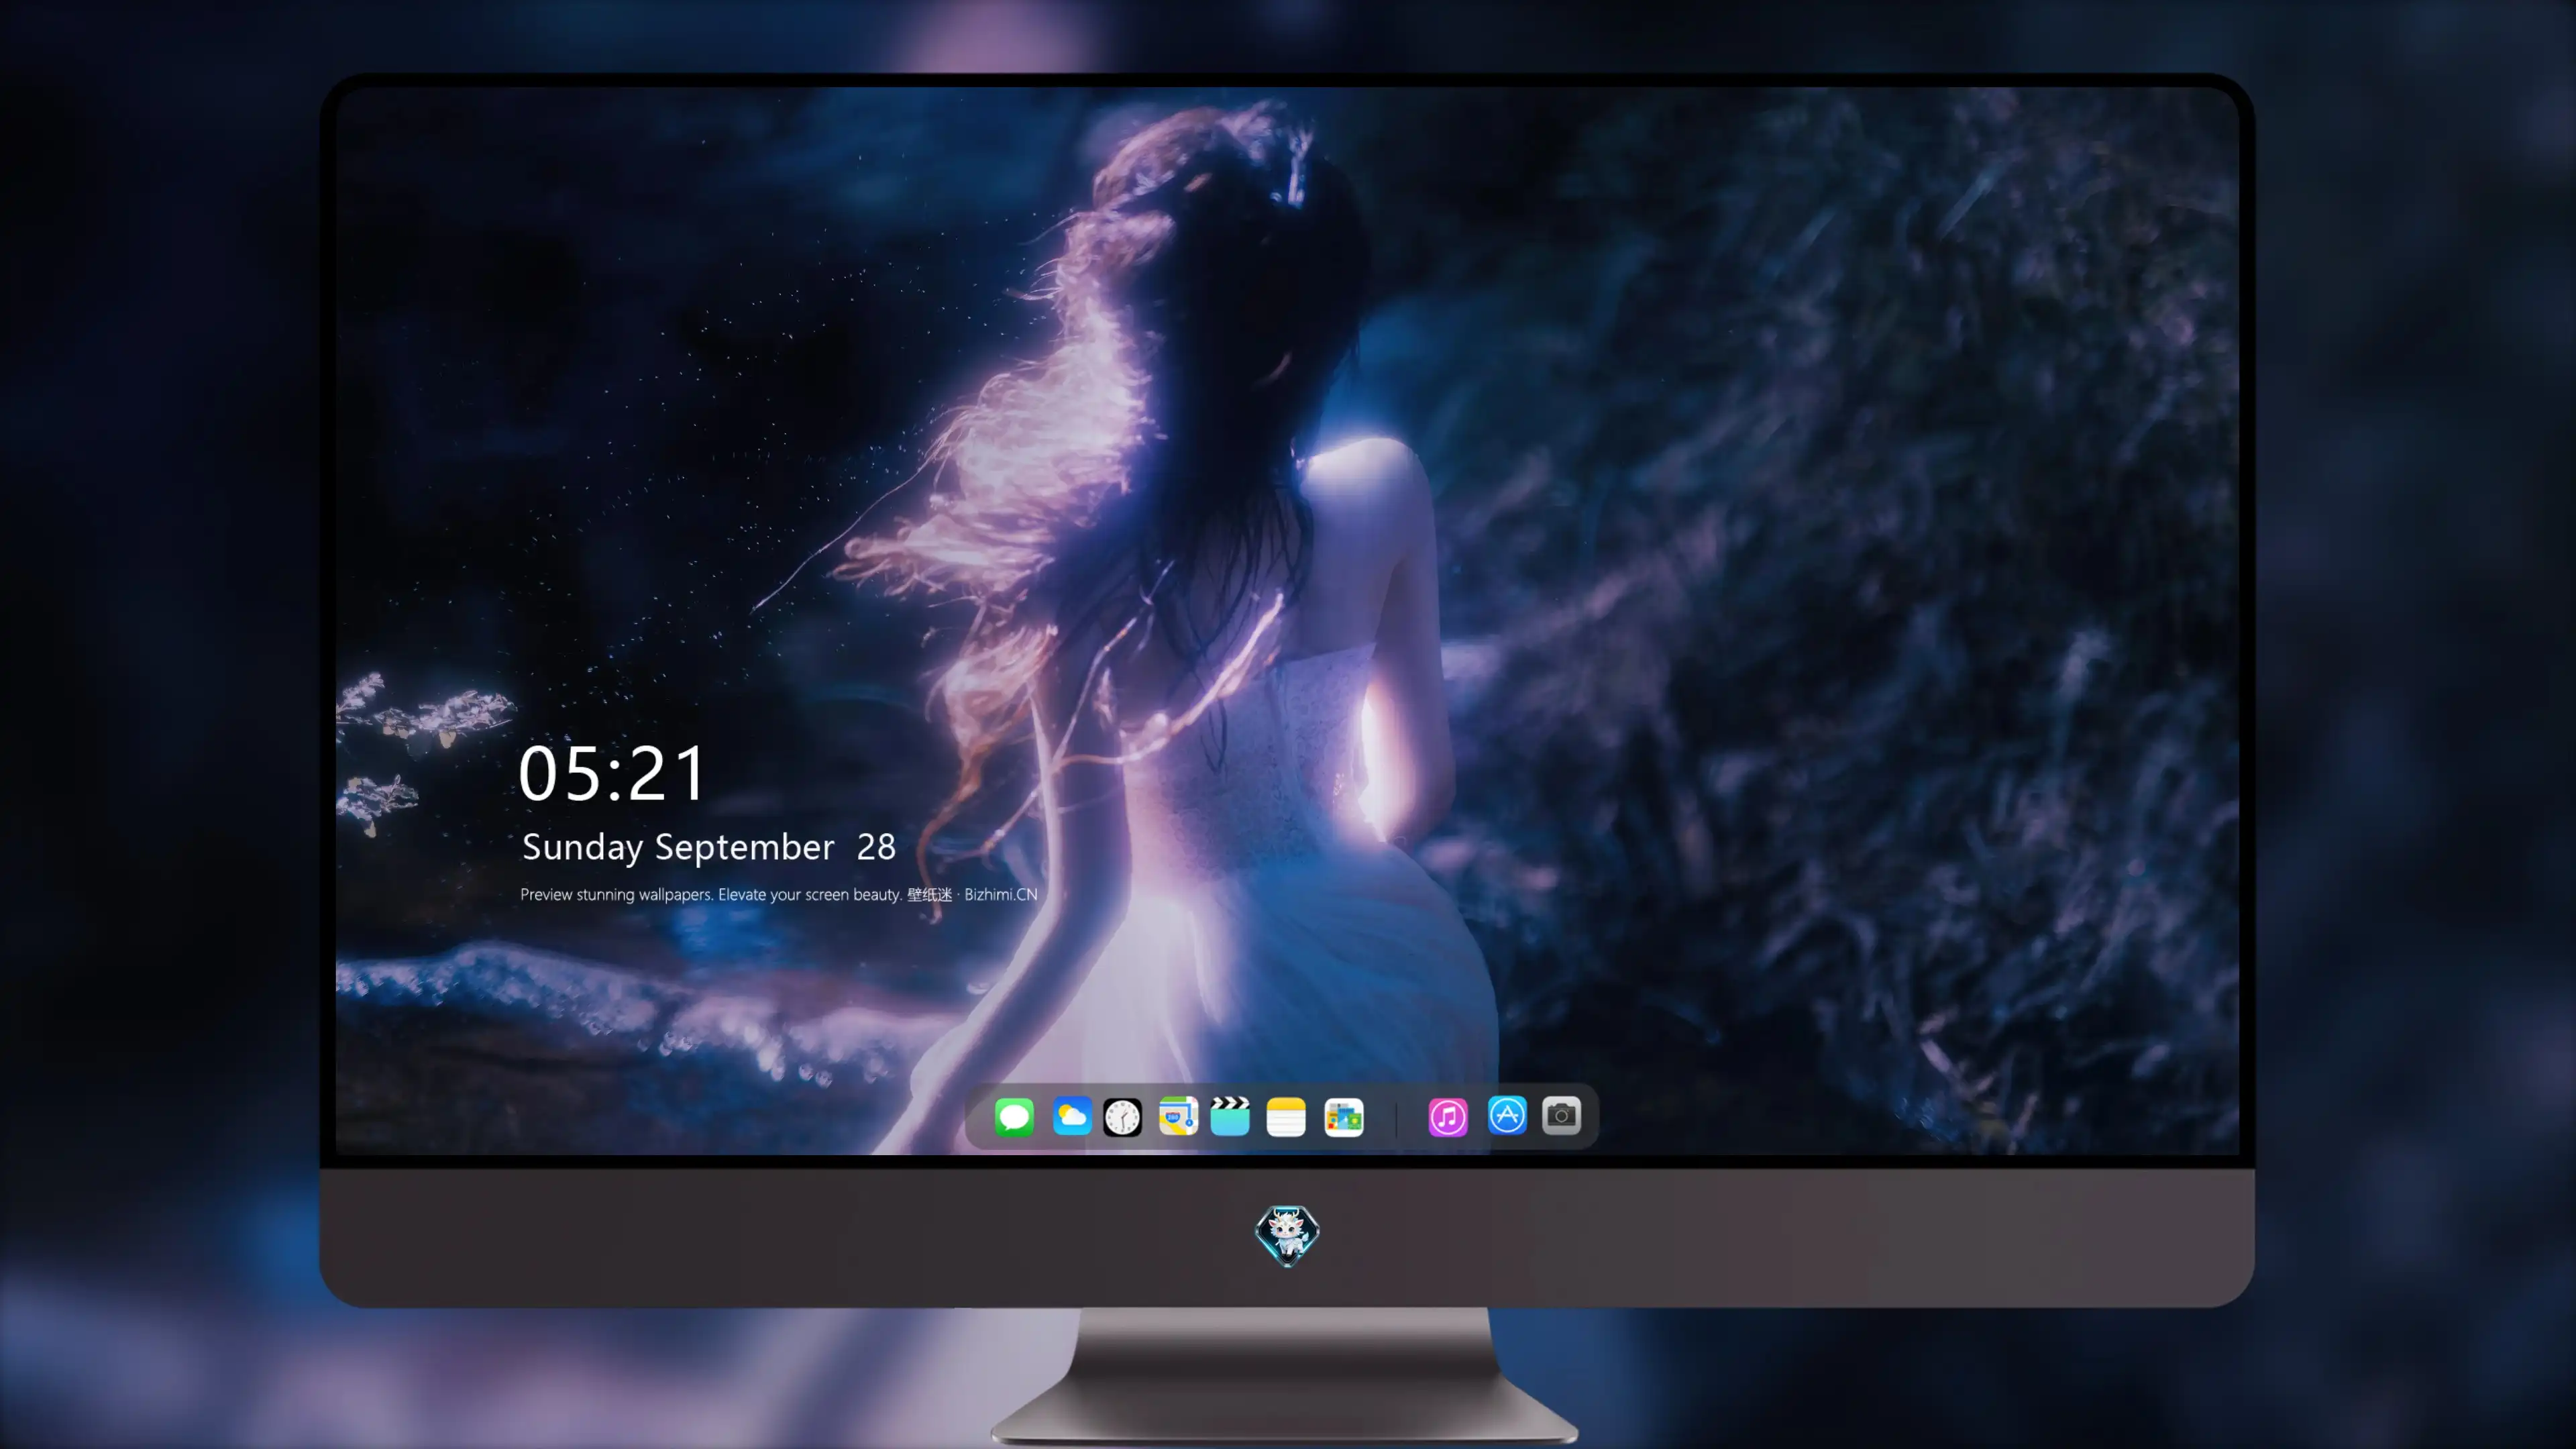The width and height of the screenshot is (2576, 1449).
Task: Open the Clock app in the dock
Action: [x=1122, y=1116]
